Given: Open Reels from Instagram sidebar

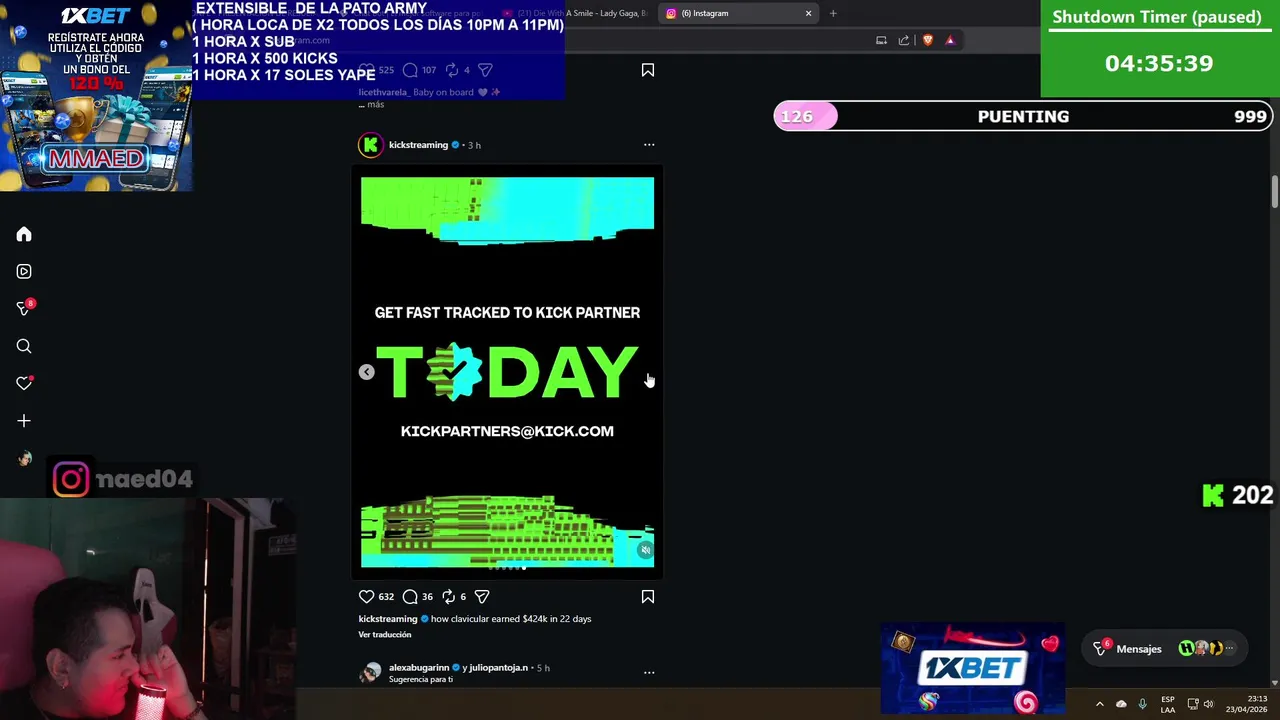Looking at the screenshot, I should (24, 271).
